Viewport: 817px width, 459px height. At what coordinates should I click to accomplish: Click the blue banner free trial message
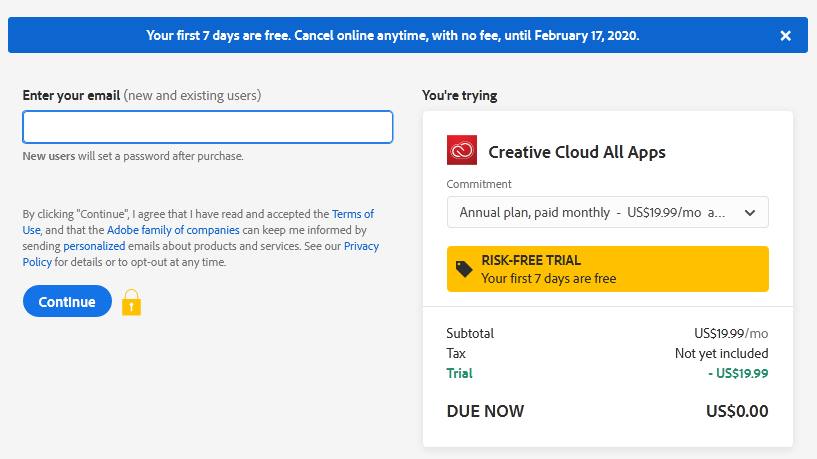tap(392, 36)
